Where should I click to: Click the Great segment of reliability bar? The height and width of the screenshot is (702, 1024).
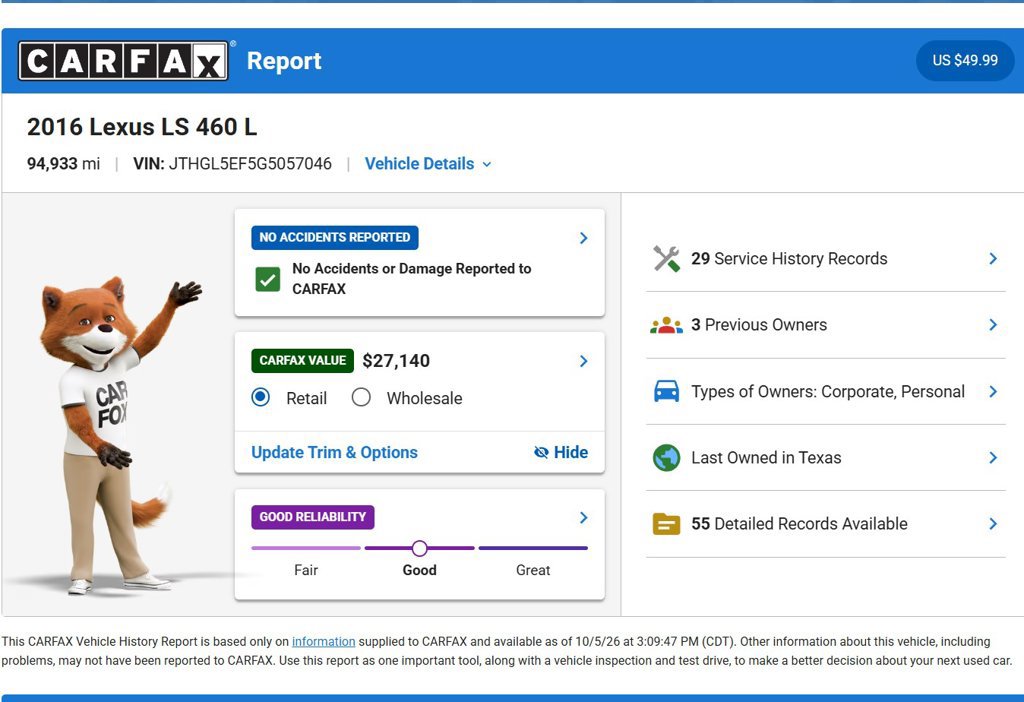(533, 548)
